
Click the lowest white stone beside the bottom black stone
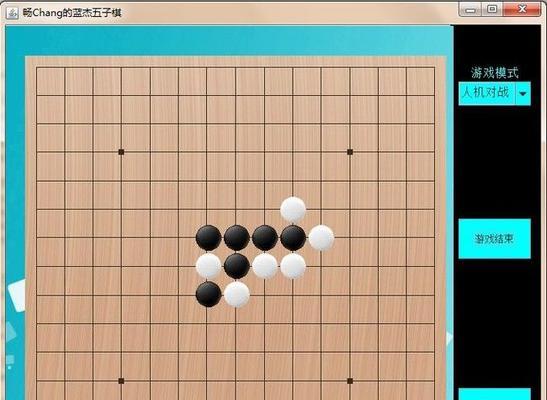[237, 295]
